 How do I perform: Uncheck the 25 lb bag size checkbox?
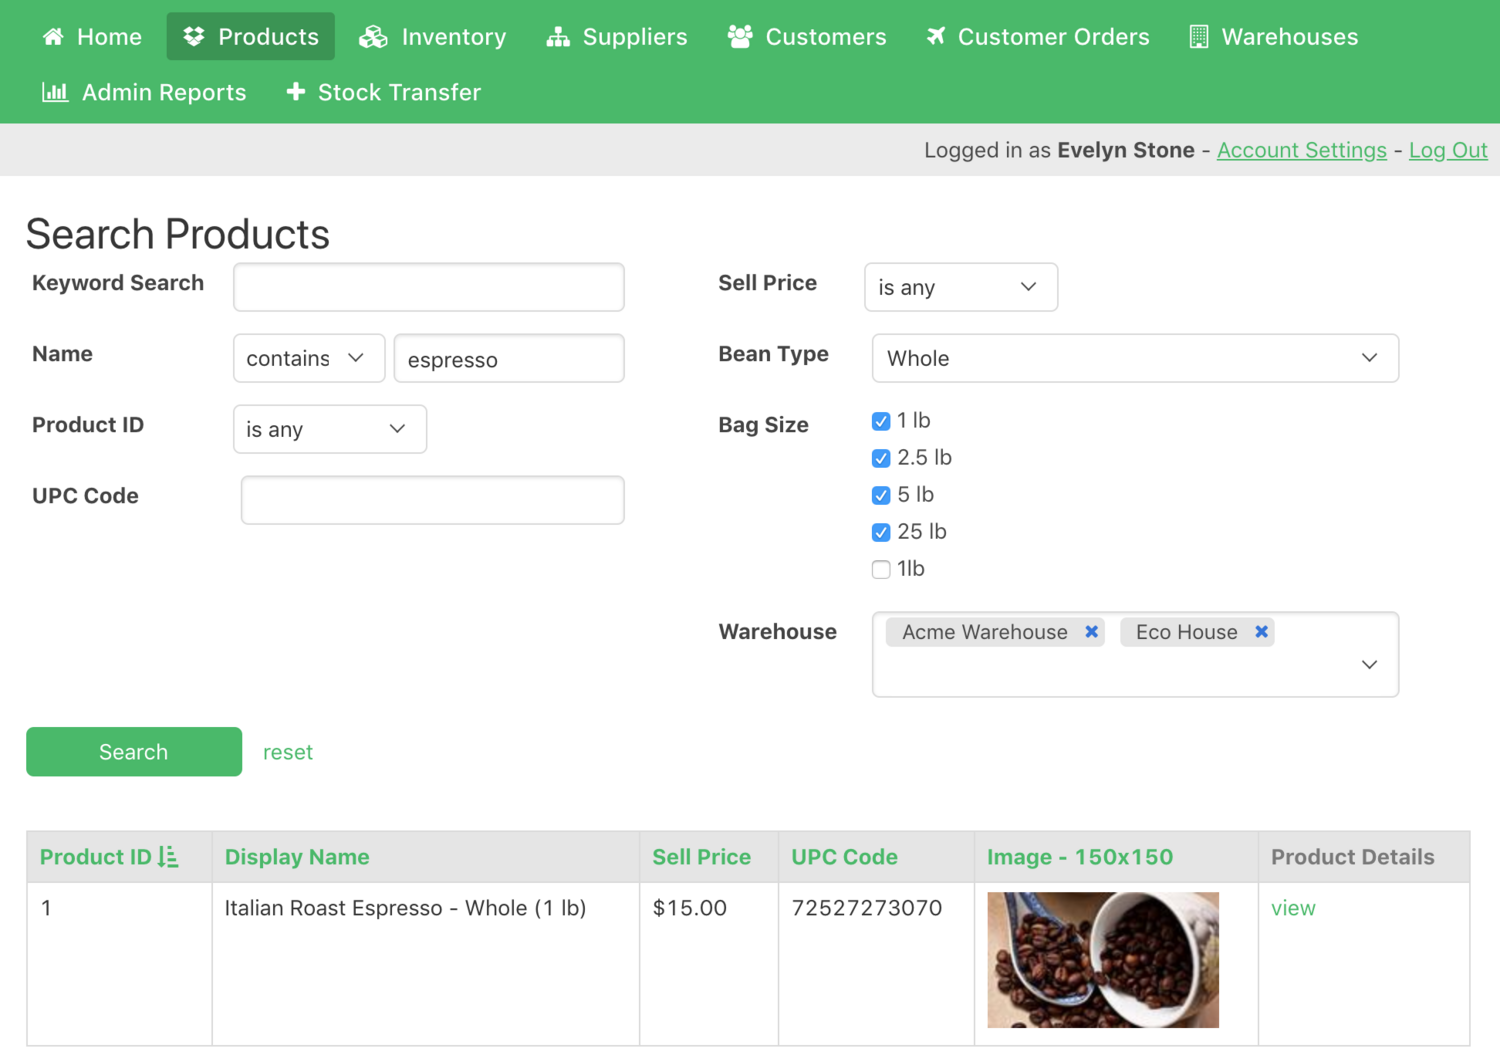click(881, 532)
